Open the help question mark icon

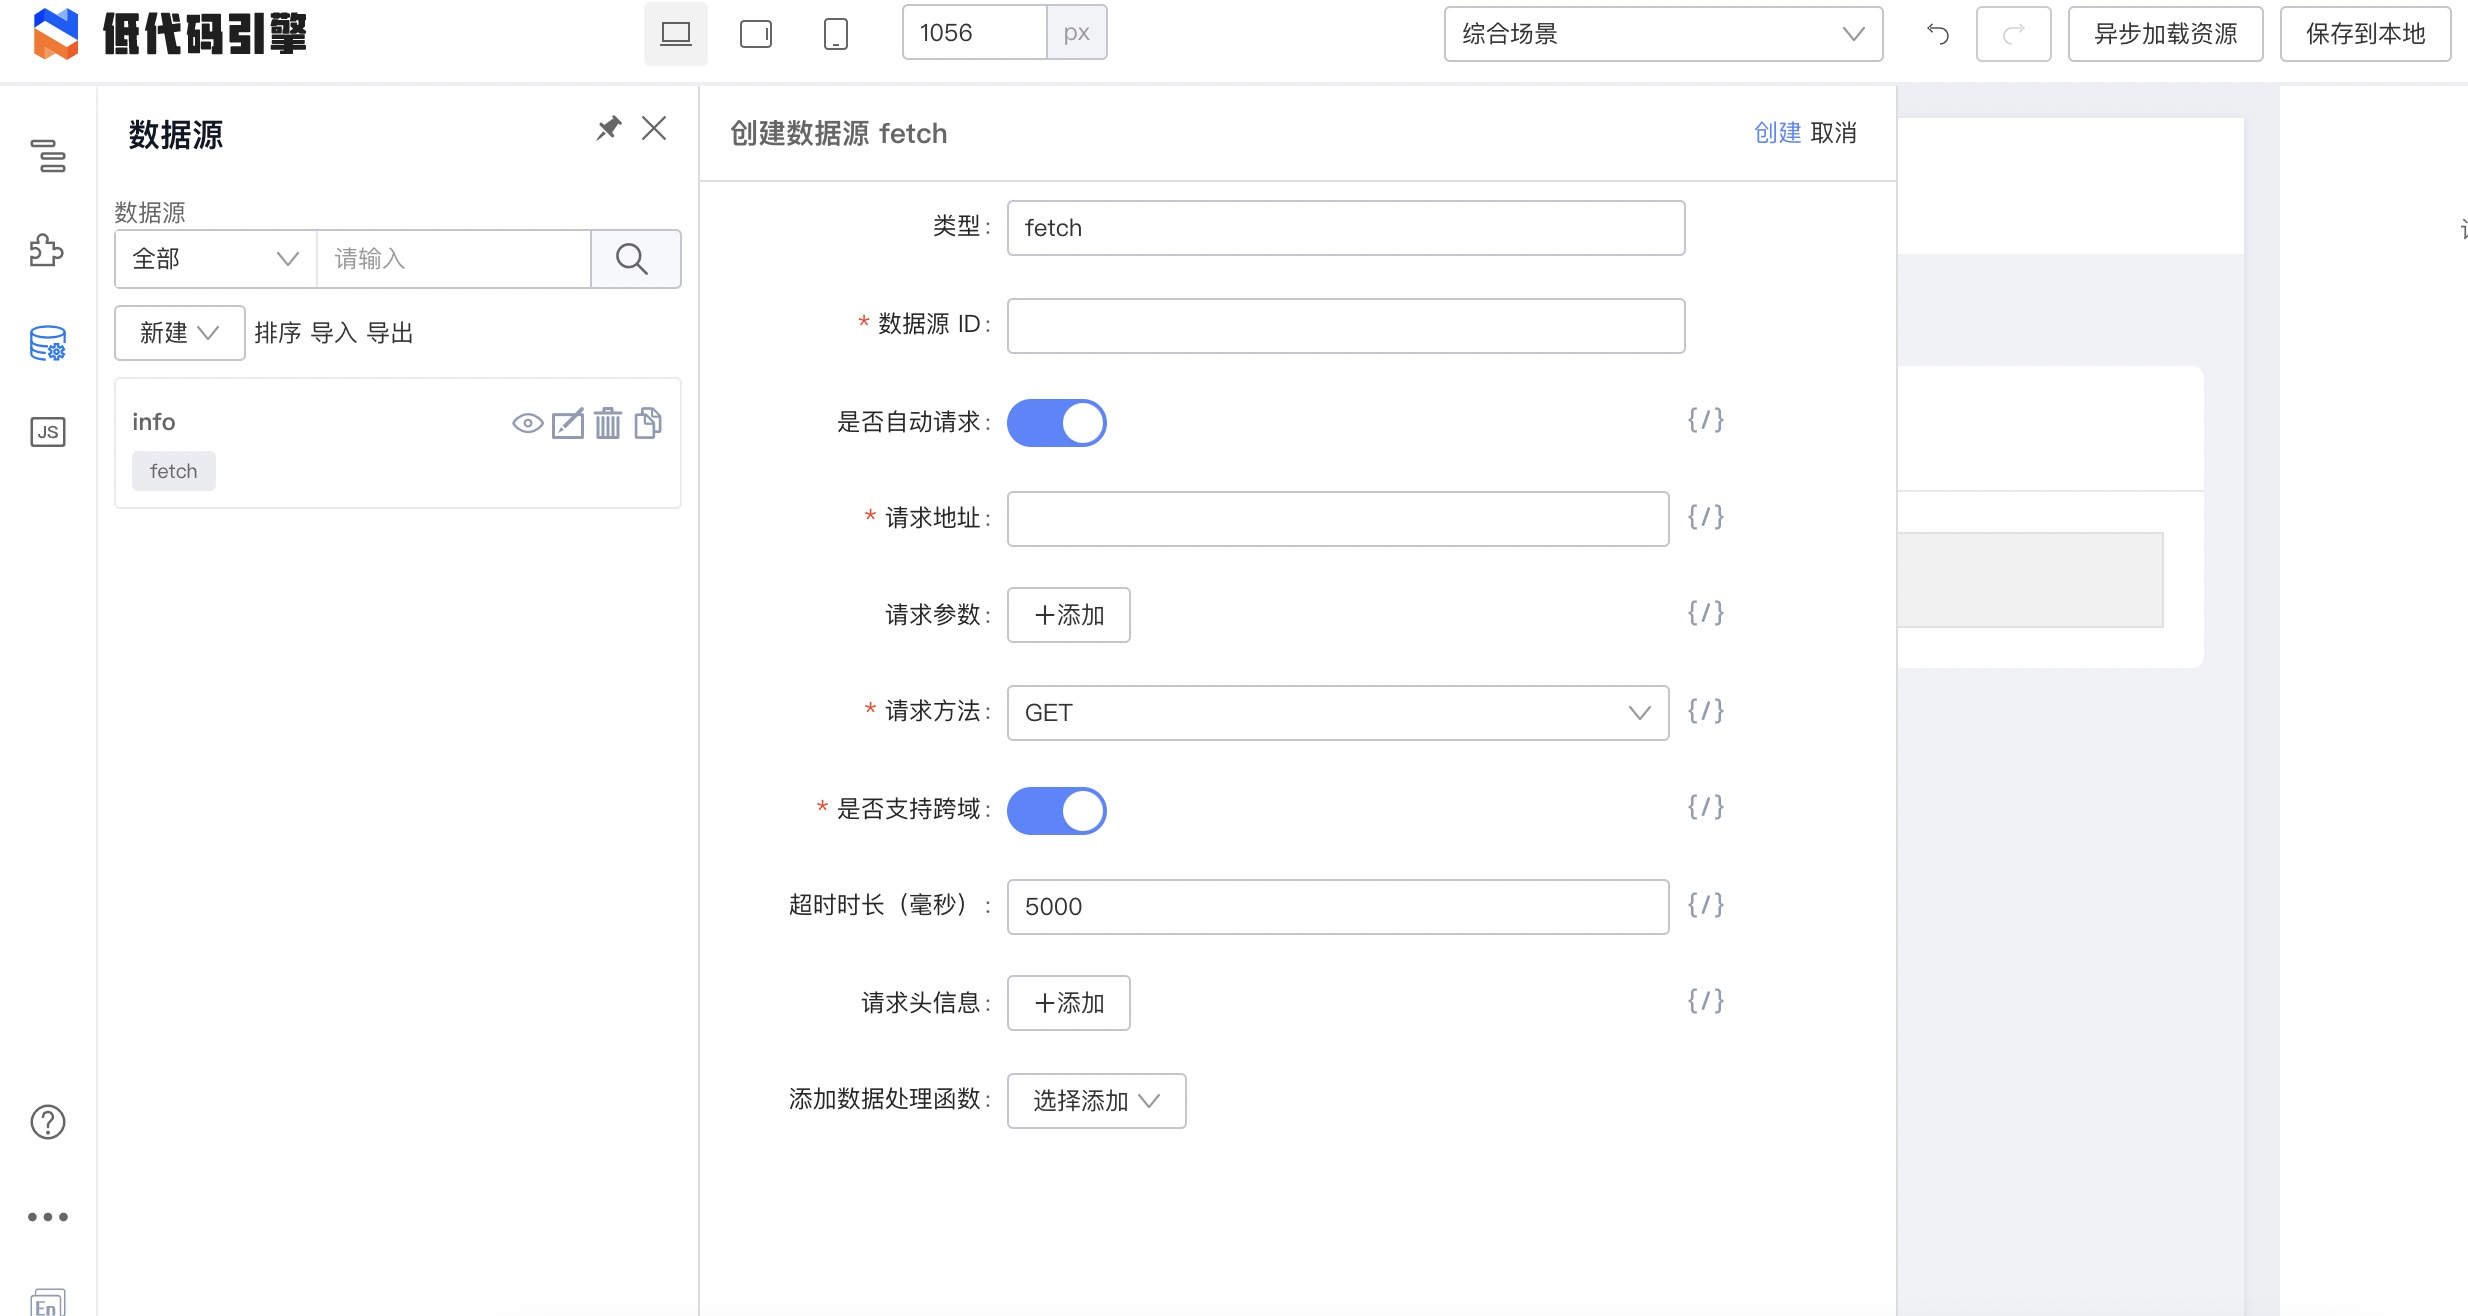tap(48, 1122)
